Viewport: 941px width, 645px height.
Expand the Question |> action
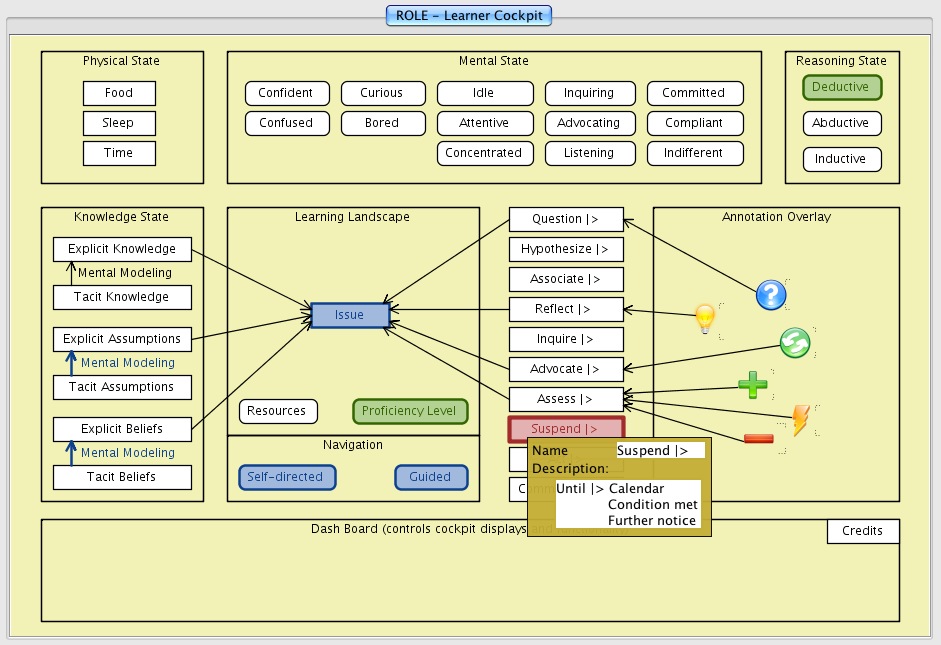[565, 219]
